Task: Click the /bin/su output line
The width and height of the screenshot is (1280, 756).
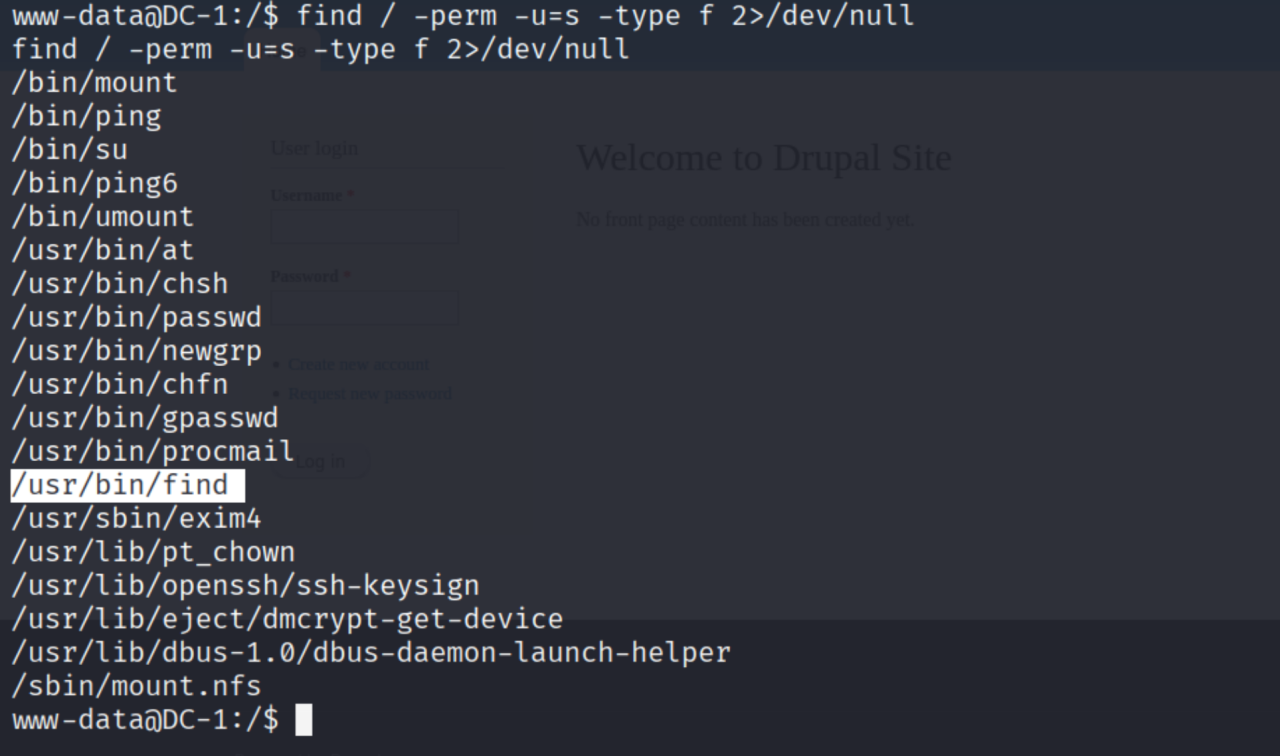Action: coord(69,150)
